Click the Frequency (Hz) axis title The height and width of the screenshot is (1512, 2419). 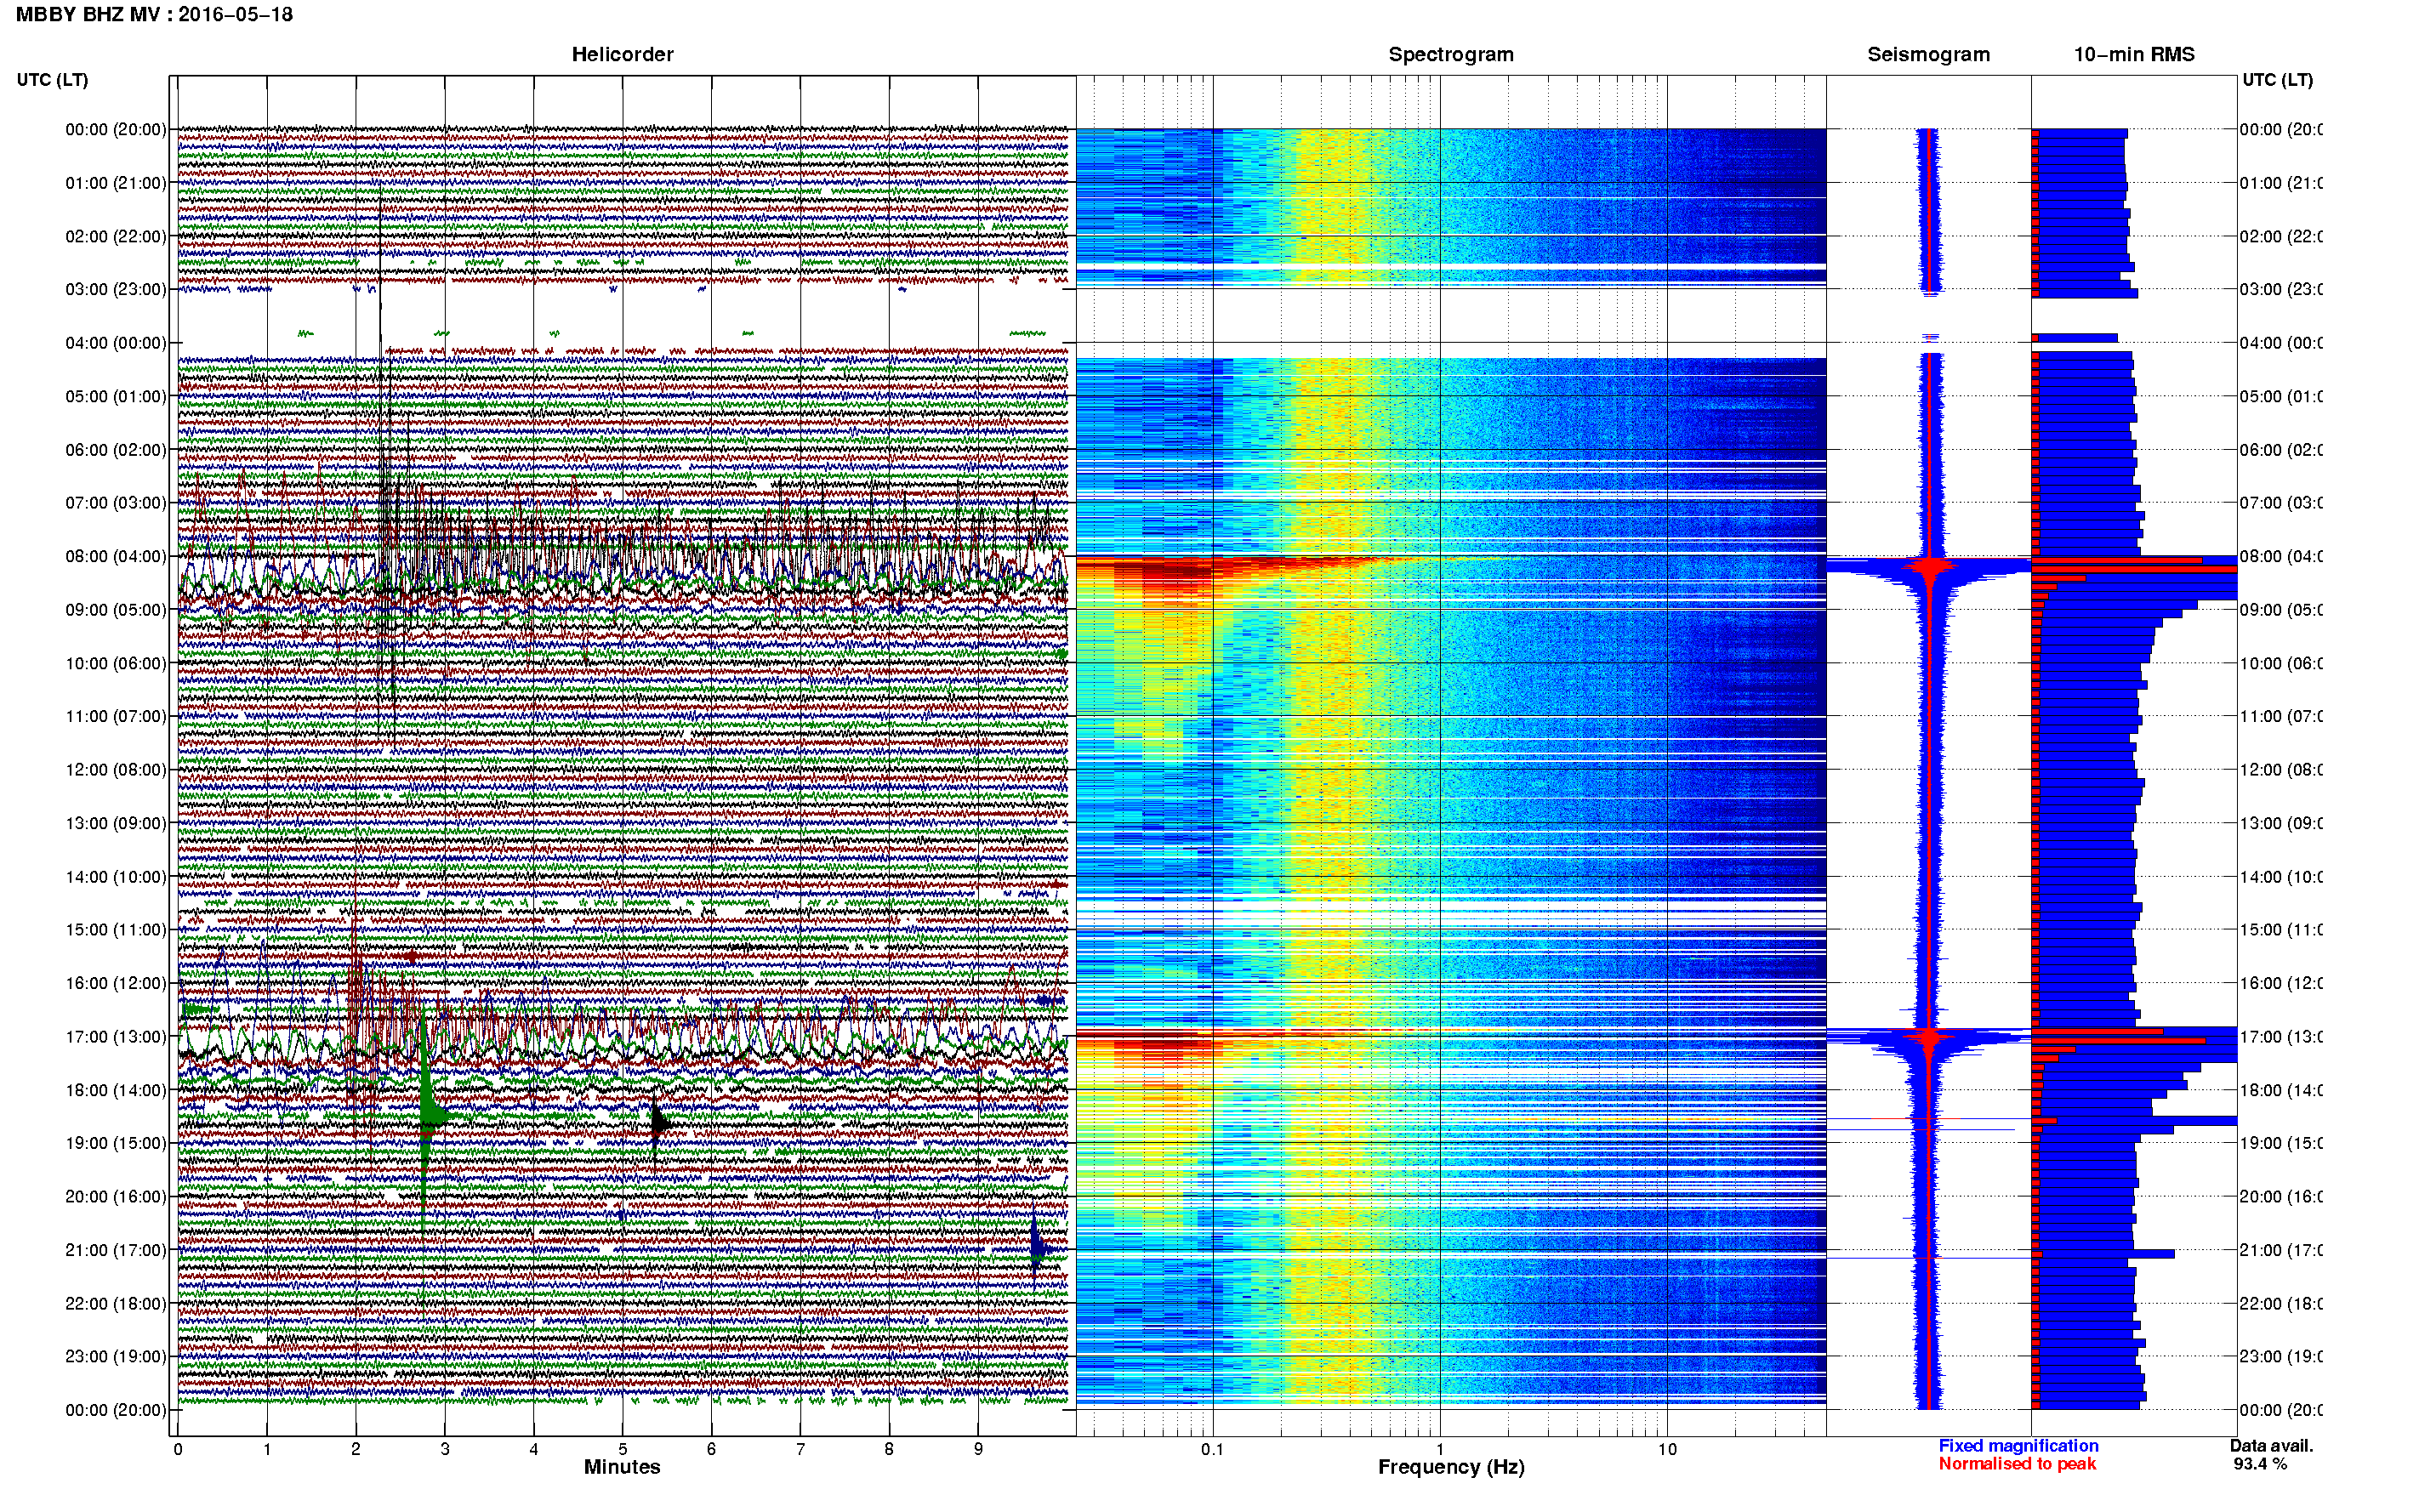coord(1451,1468)
